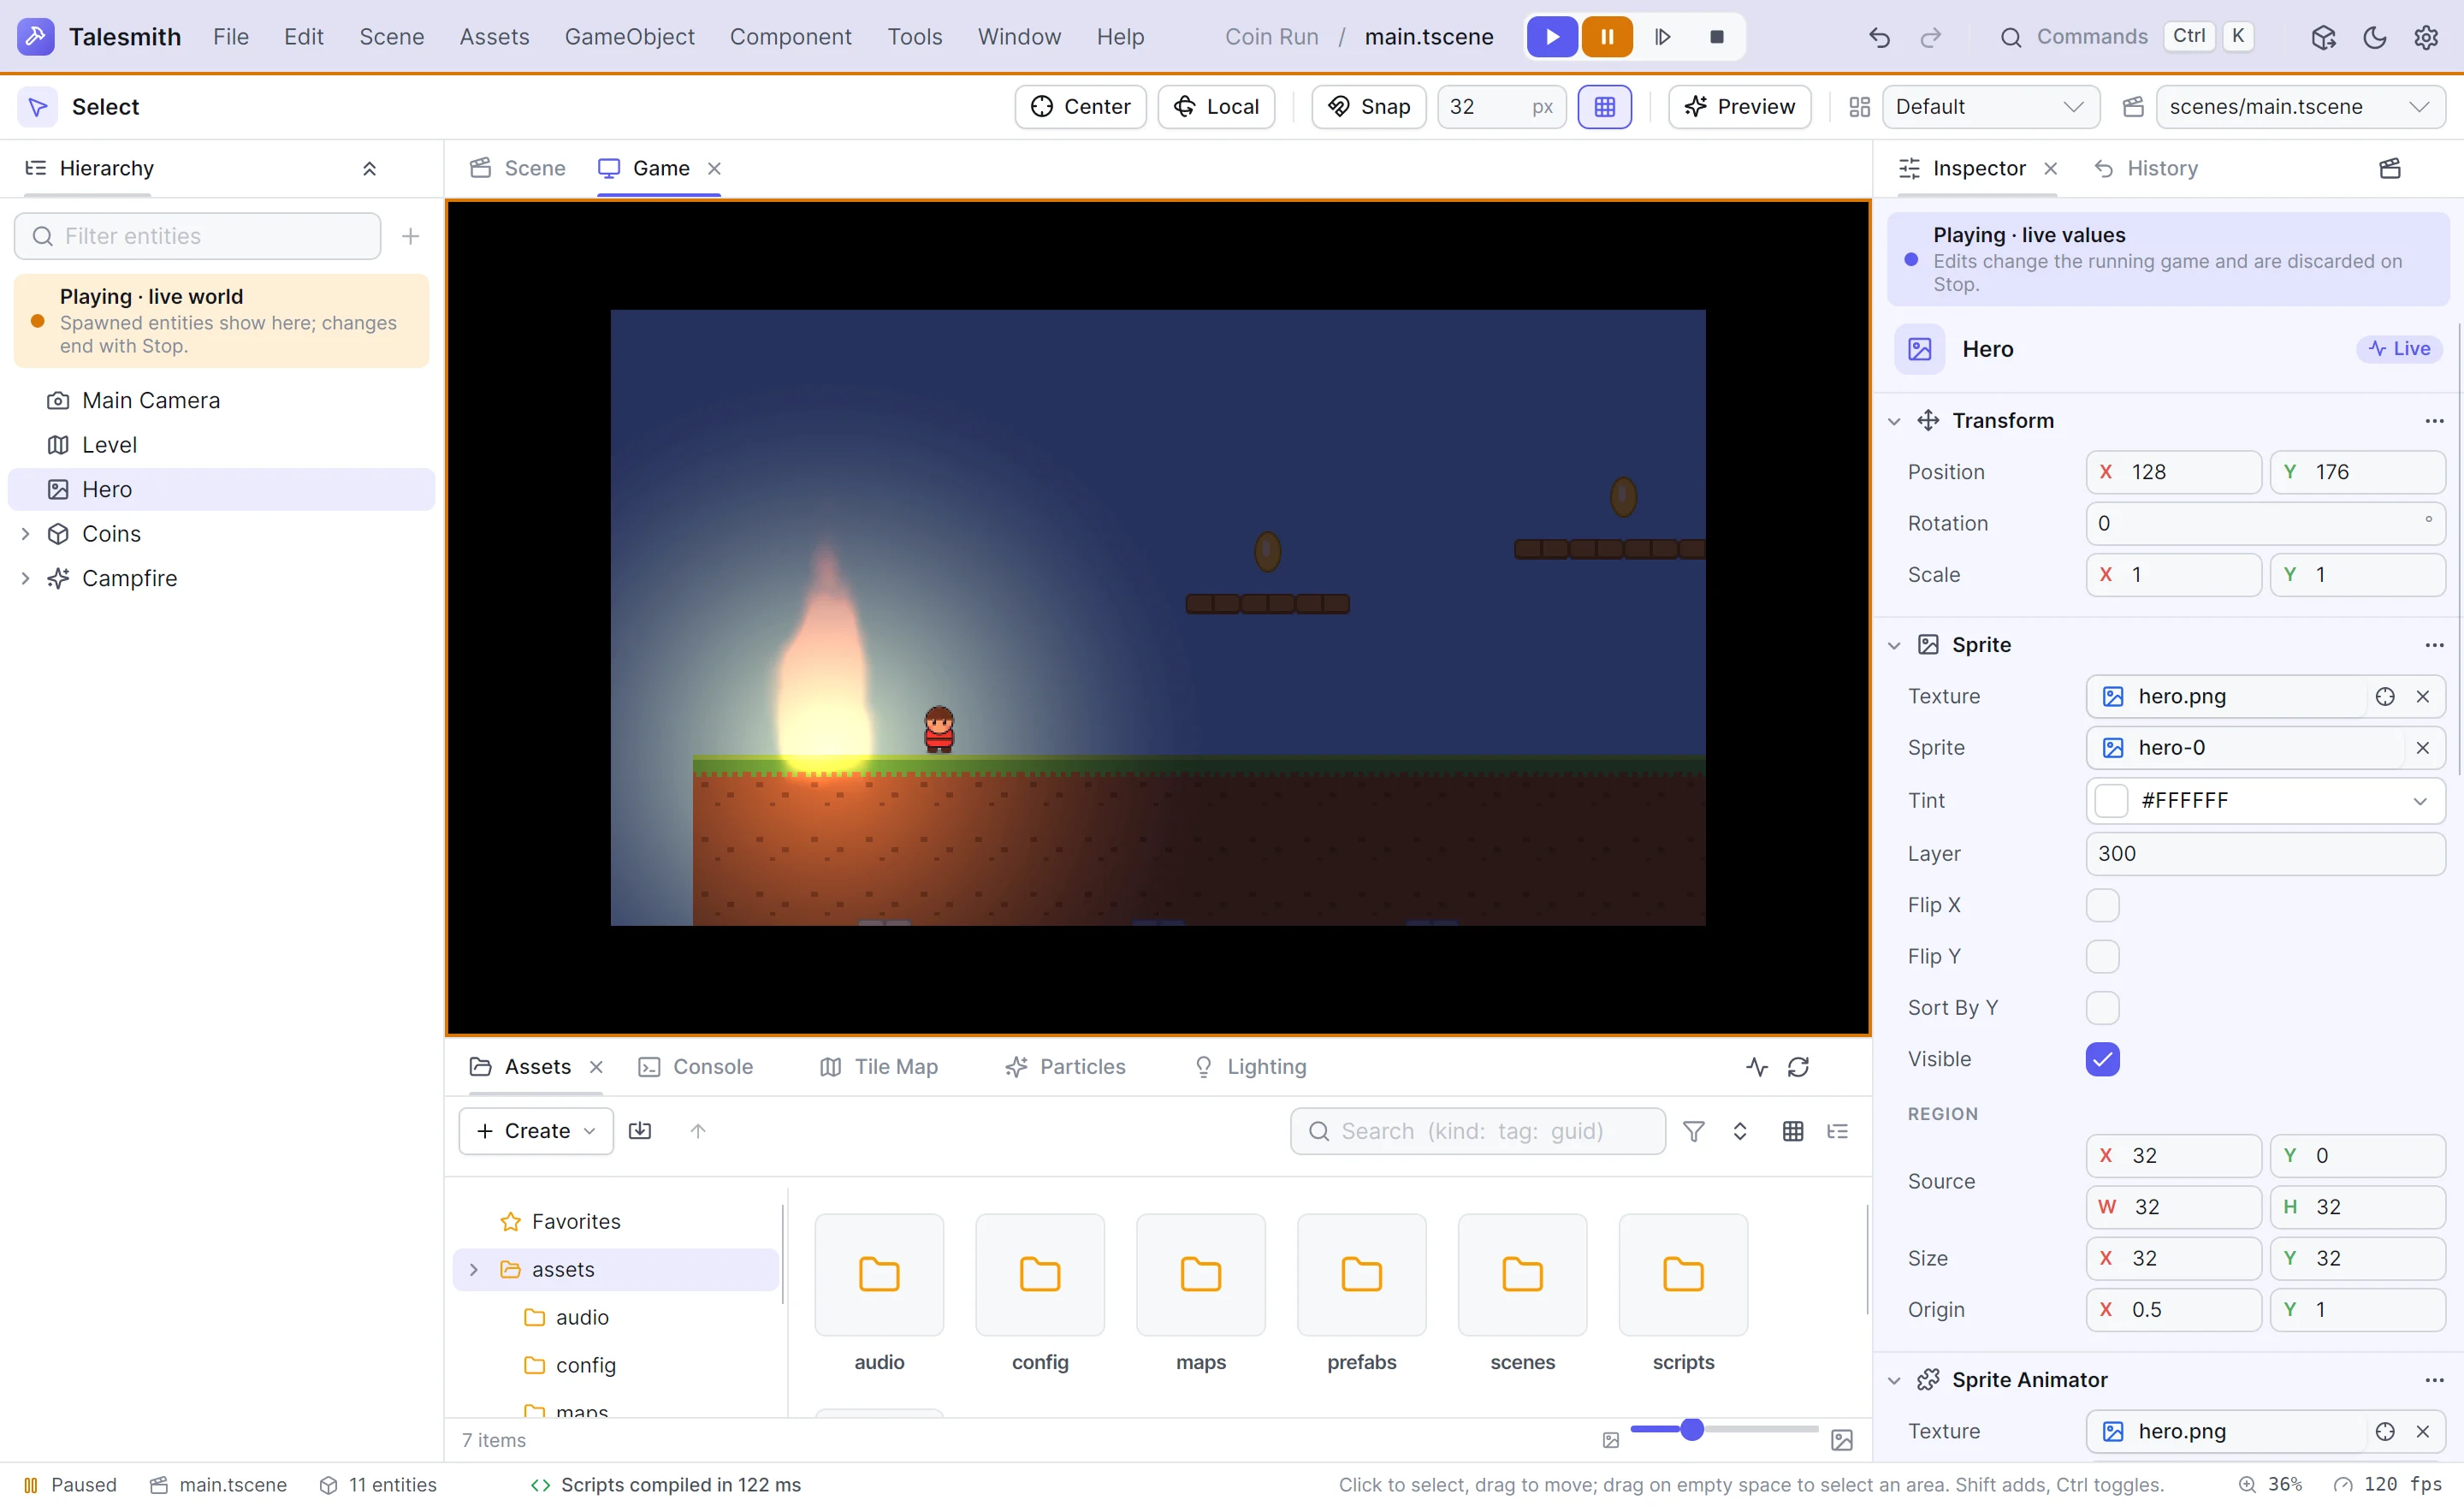Image resolution: width=2464 pixels, height=1506 pixels.
Task: Click the Tint white color swatch
Action: [2110, 801]
